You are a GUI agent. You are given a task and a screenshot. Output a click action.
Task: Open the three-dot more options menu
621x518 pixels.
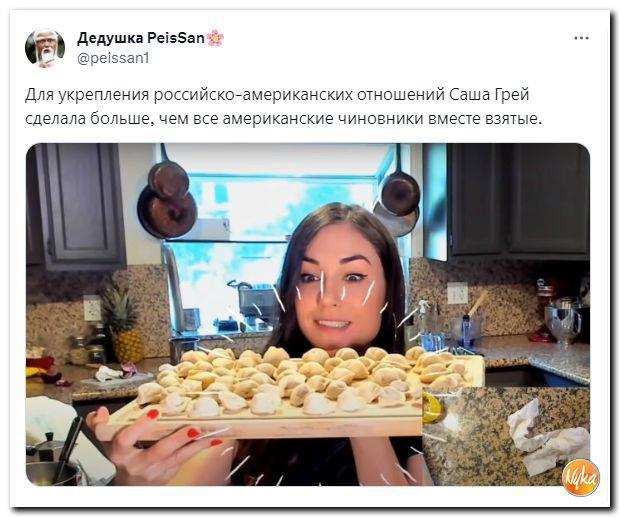click(x=581, y=38)
